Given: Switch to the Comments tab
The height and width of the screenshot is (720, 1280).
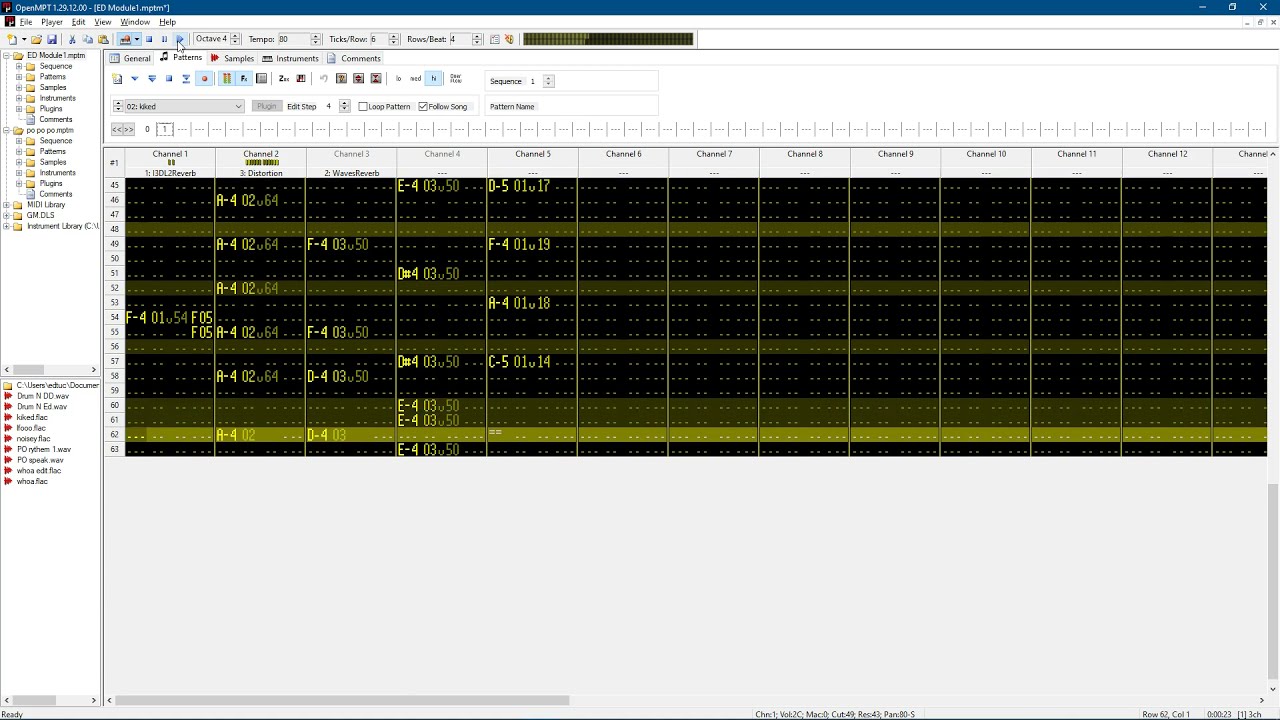Looking at the screenshot, I should click(x=354, y=58).
